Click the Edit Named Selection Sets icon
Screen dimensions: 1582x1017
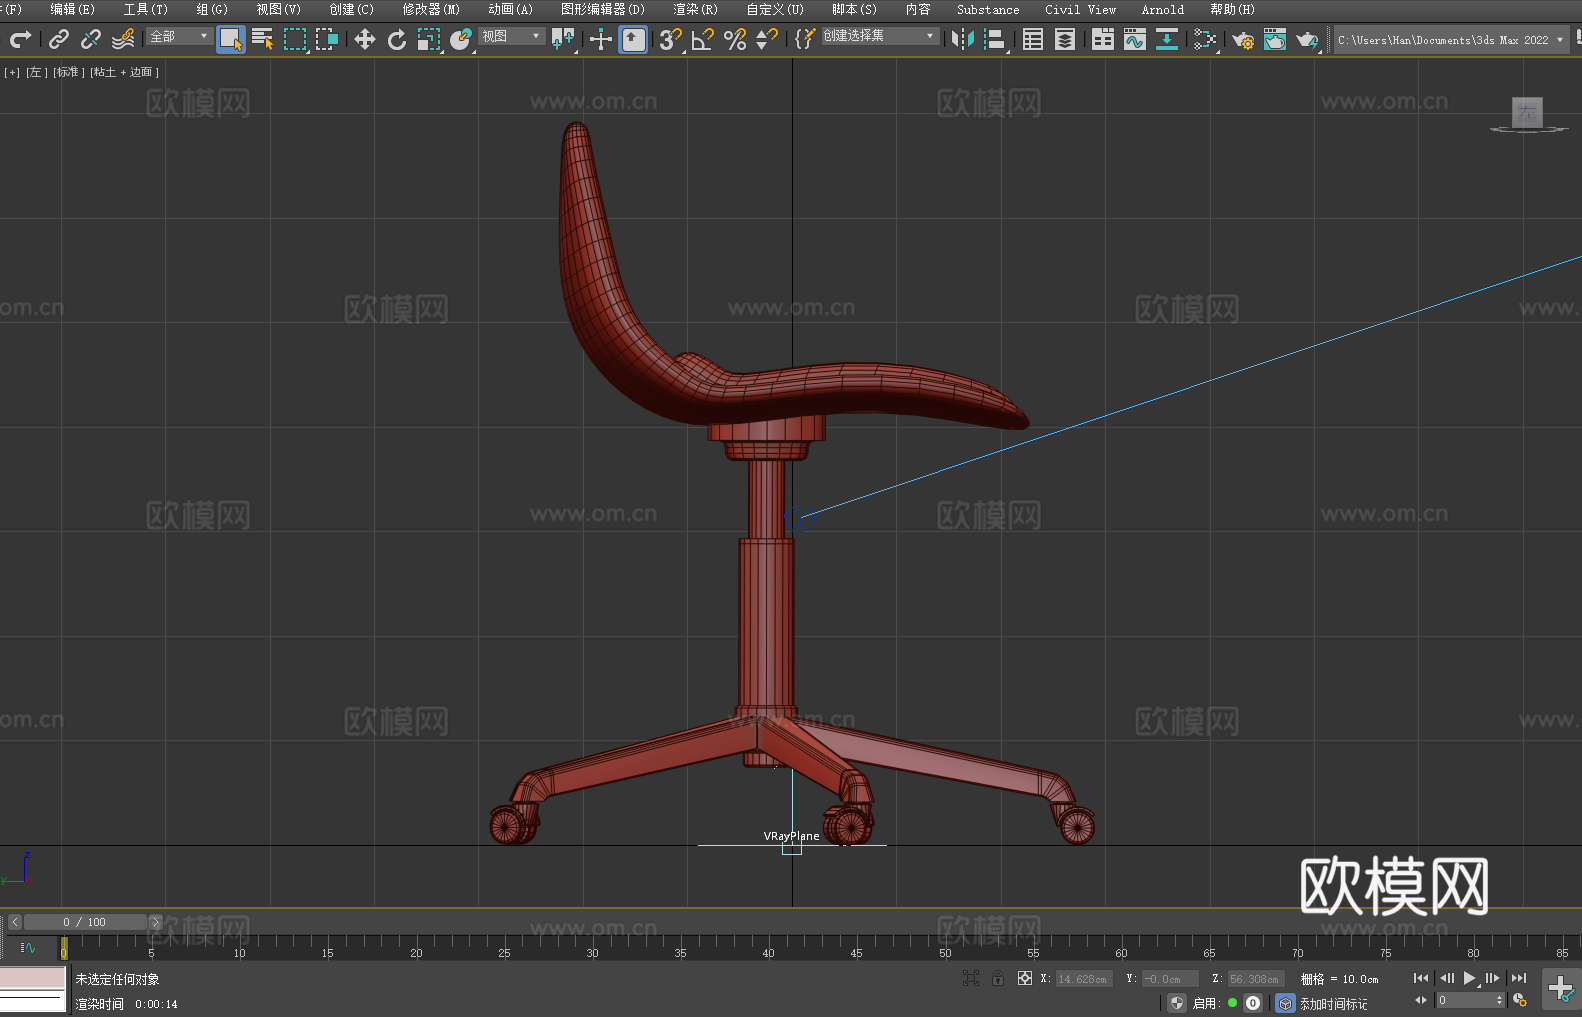click(804, 39)
